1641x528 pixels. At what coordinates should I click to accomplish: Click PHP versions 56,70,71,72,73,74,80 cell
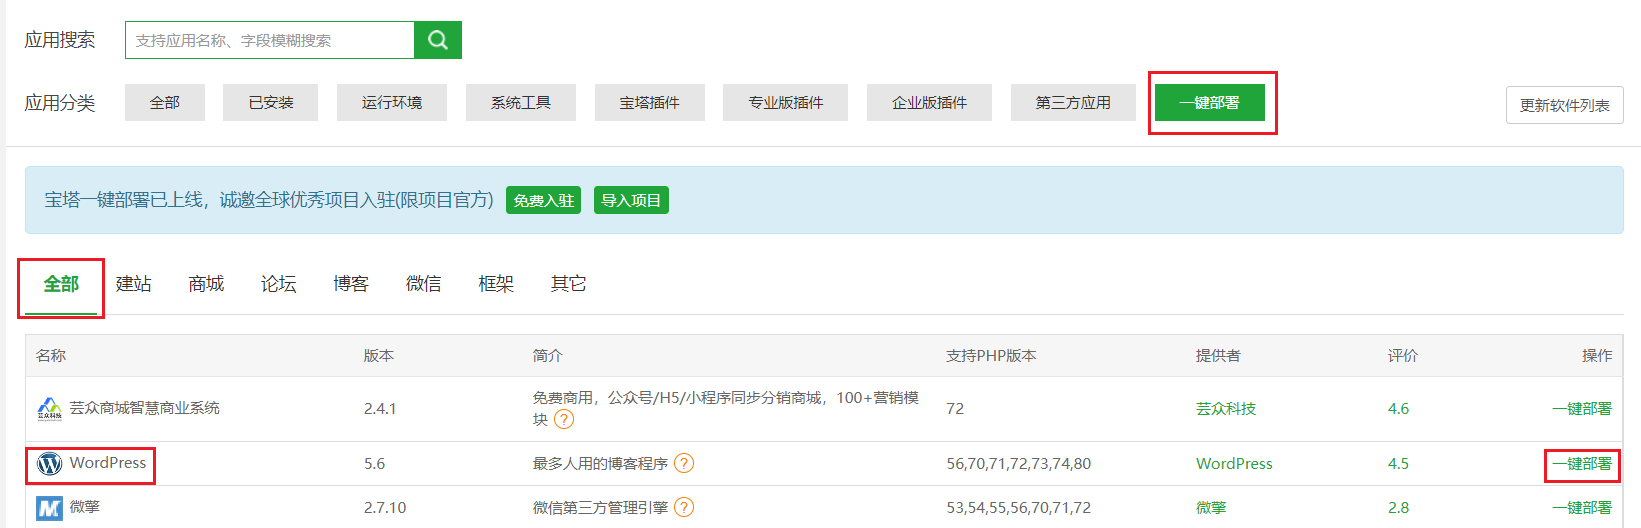[1019, 464]
